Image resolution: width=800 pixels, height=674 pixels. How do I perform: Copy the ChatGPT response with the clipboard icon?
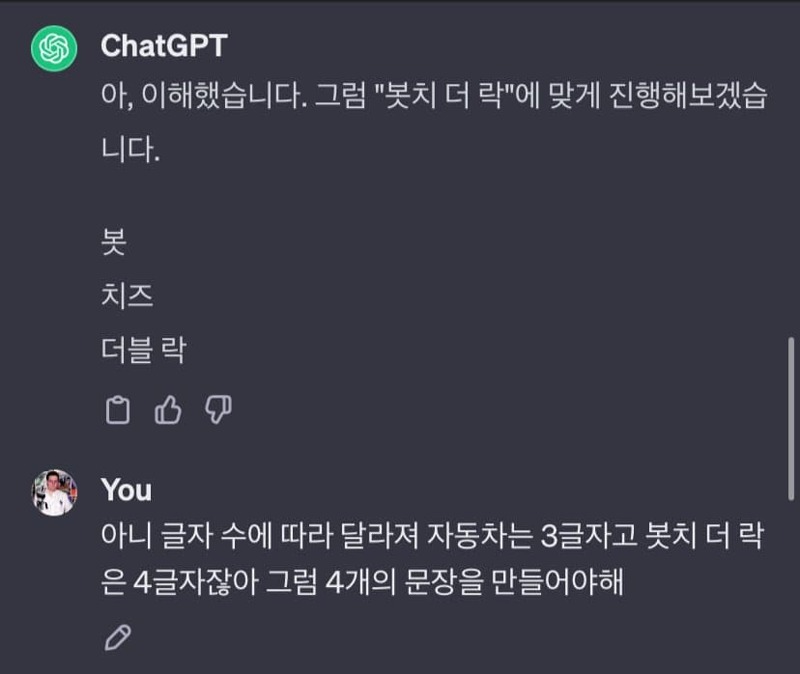coord(118,410)
